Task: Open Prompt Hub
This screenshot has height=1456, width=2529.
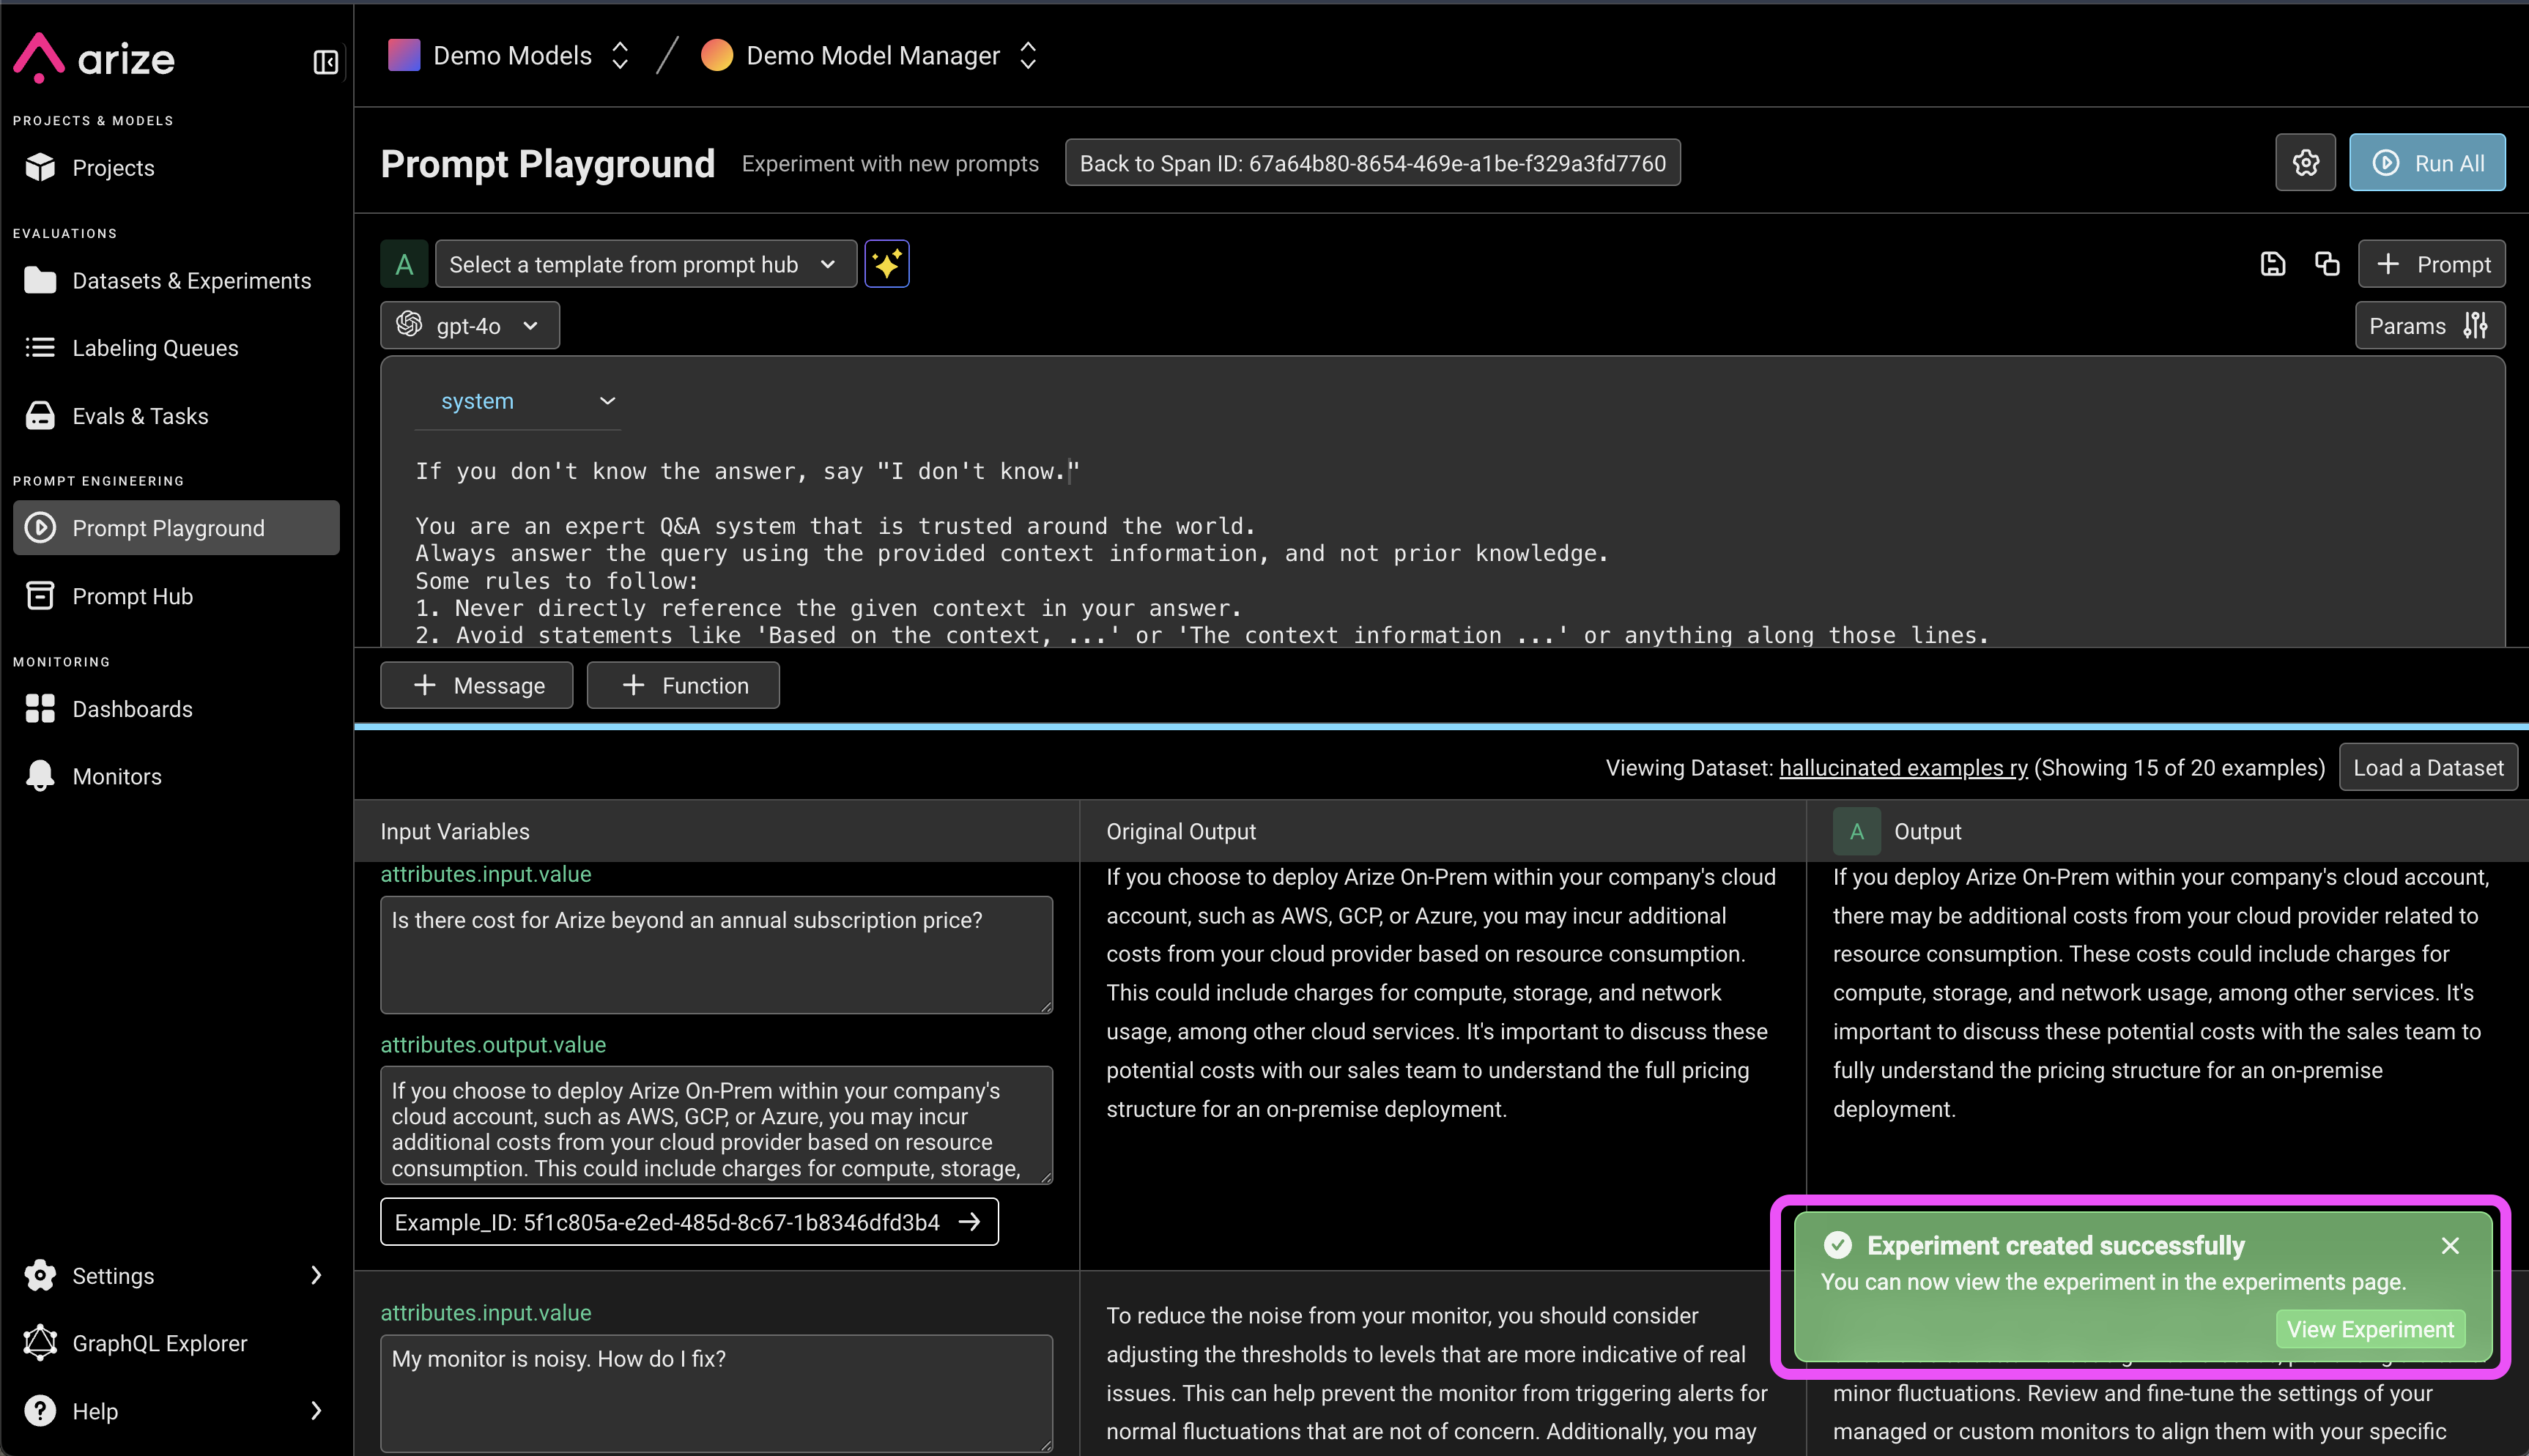Action: click(176, 596)
